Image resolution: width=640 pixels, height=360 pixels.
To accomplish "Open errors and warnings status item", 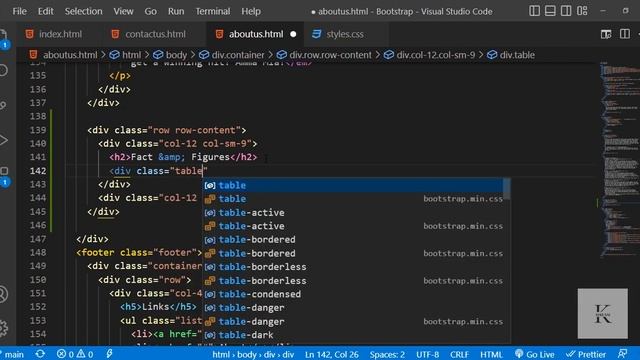I will [x=75, y=354].
